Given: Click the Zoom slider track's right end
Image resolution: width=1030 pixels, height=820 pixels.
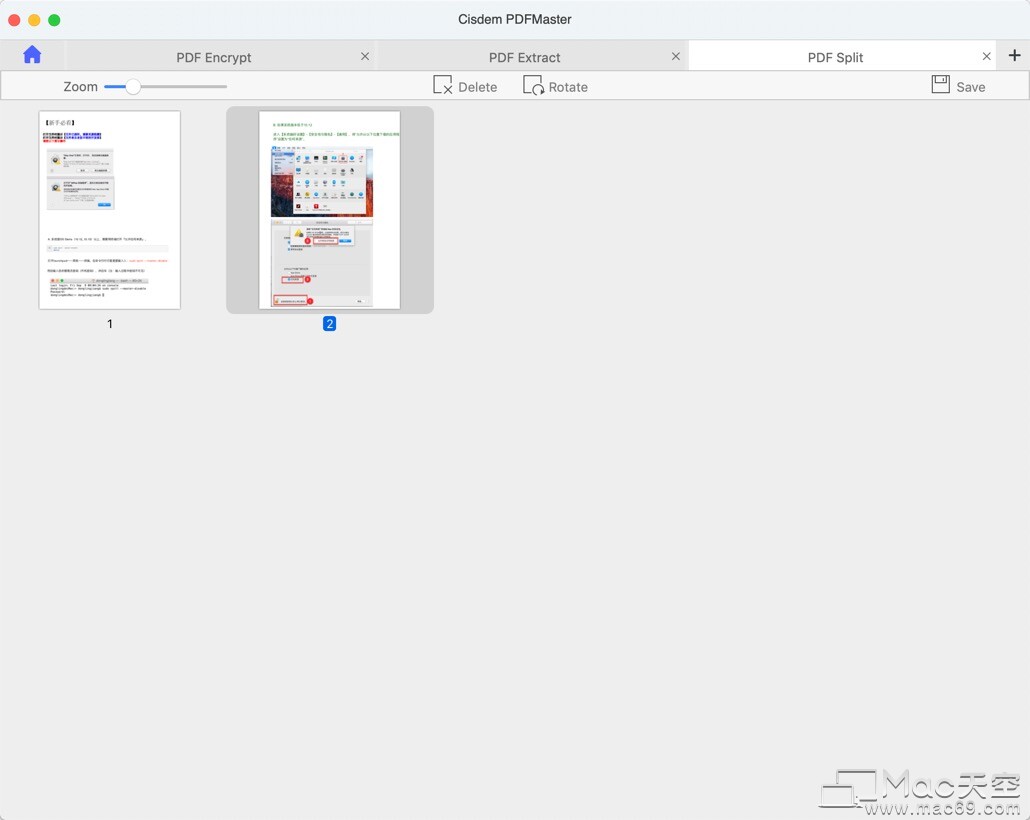Looking at the screenshot, I should click(x=224, y=86).
